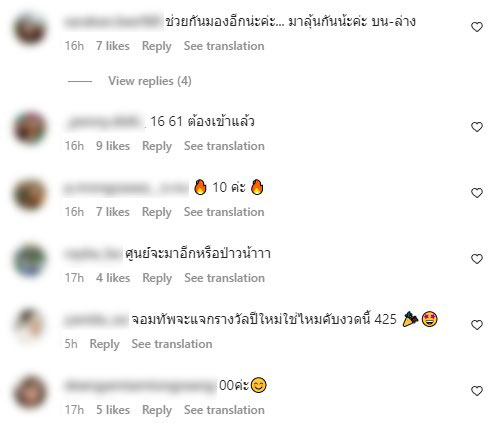
Task: Like the '16 61 ต้องเข้าแล้ว' comment
Action: click(x=477, y=127)
